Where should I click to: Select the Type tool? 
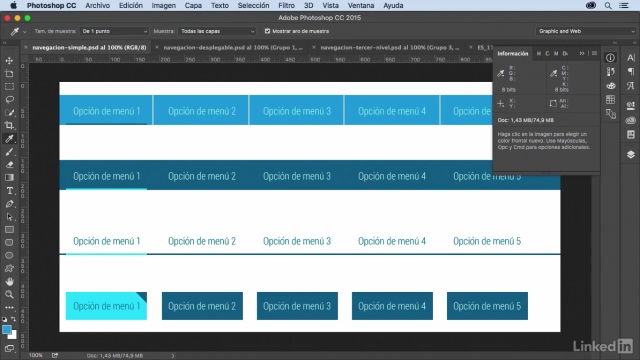9,191
